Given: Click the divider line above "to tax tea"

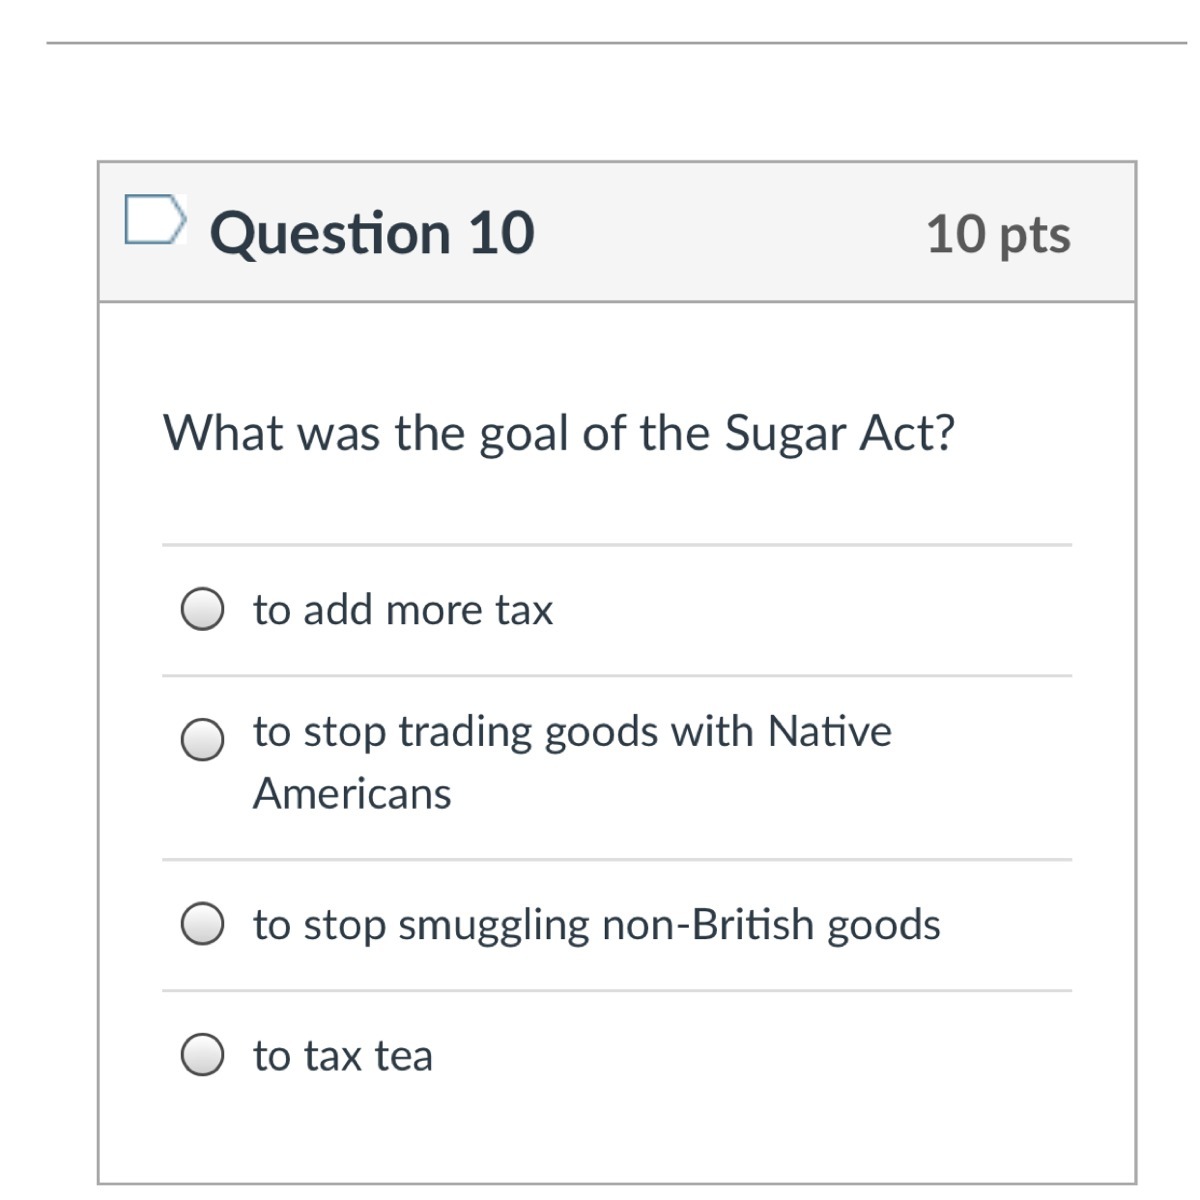Looking at the screenshot, I should point(616,991).
